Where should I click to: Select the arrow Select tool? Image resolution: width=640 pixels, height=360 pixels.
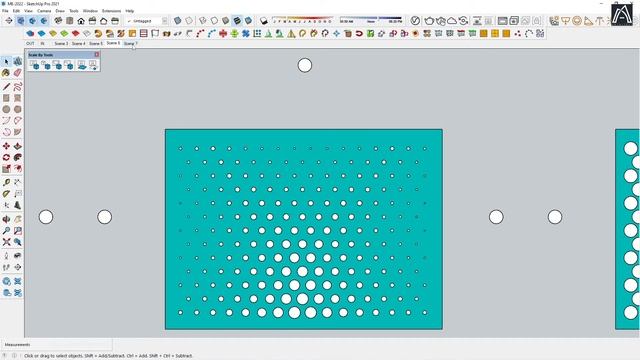(6, 61)
